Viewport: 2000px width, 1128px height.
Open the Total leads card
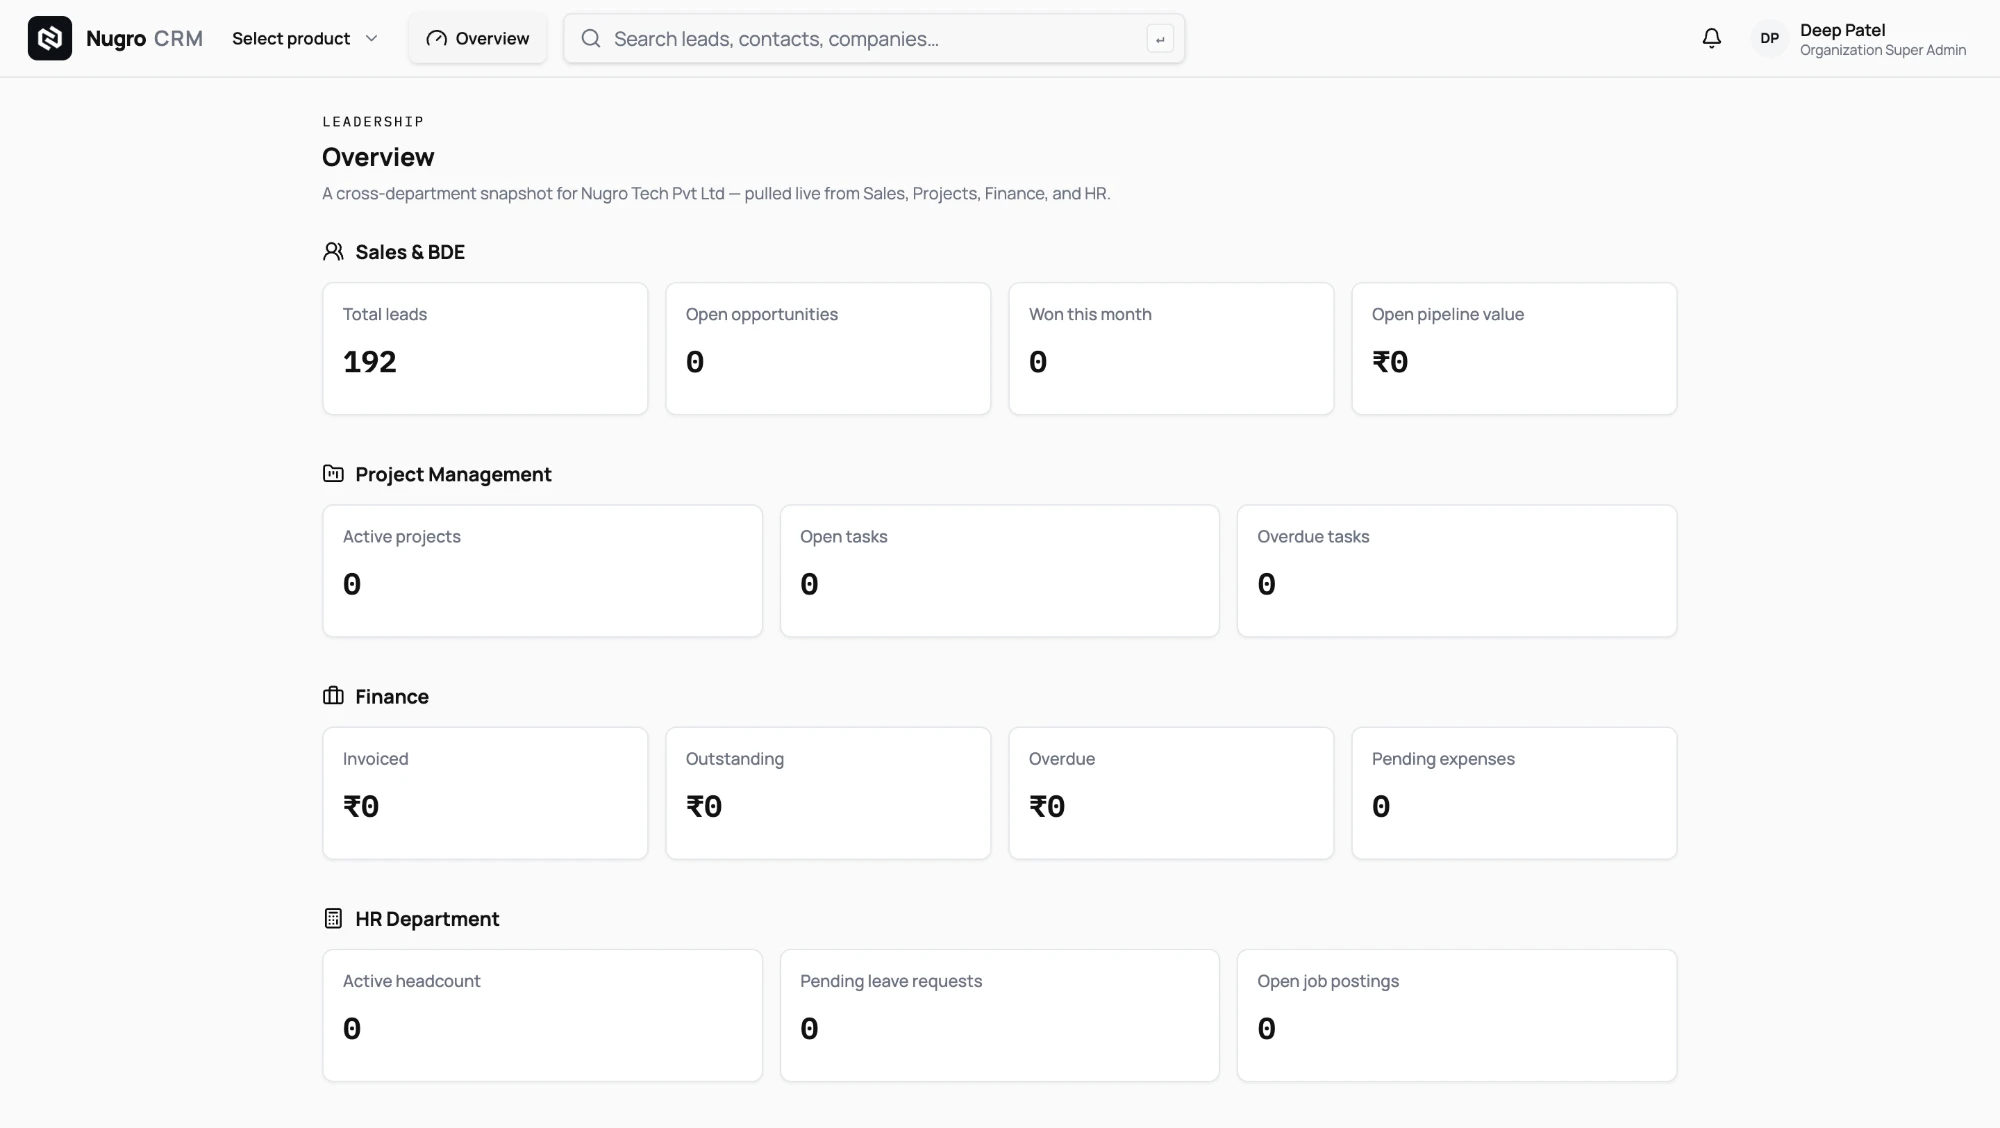click(485, 348)
